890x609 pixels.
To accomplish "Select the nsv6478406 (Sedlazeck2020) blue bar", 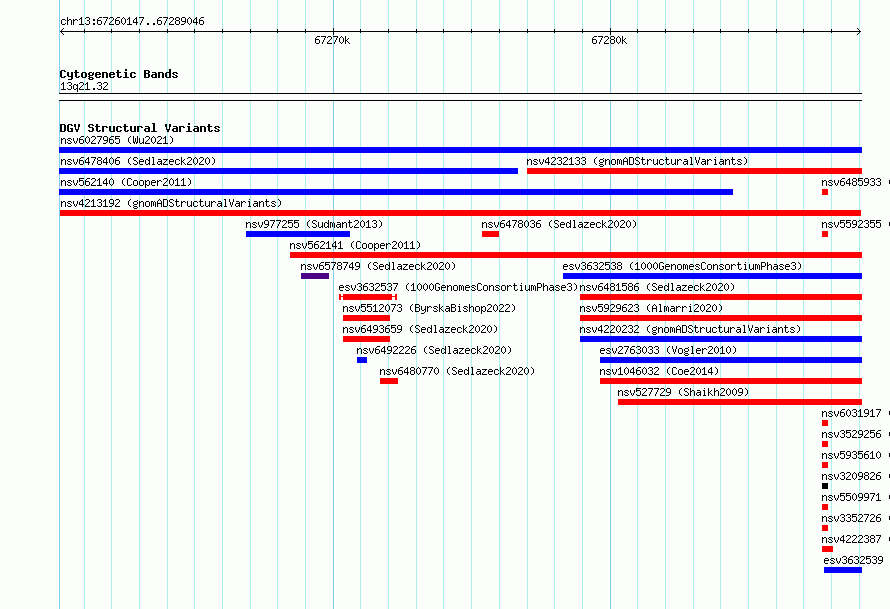I will [x=288, y=171].
